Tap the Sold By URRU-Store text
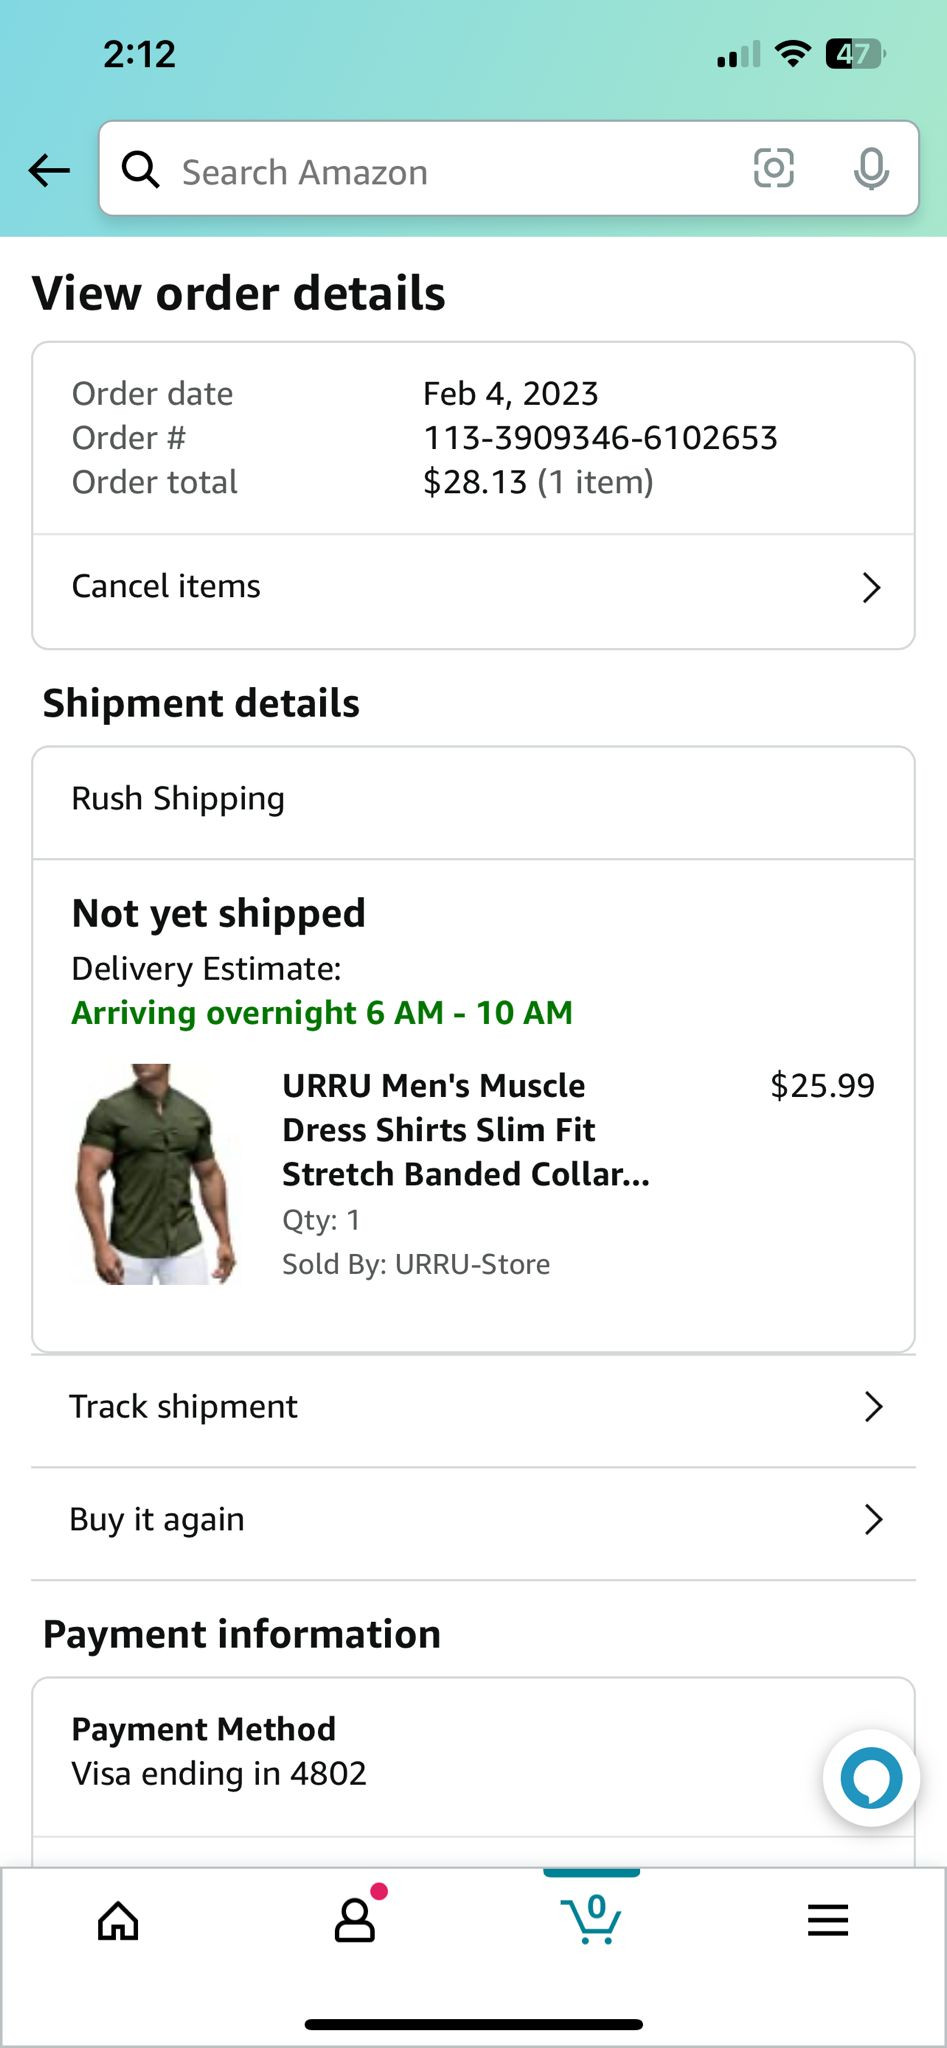Viewport: 947px width, 2048px height. [x=416, y=1264]
